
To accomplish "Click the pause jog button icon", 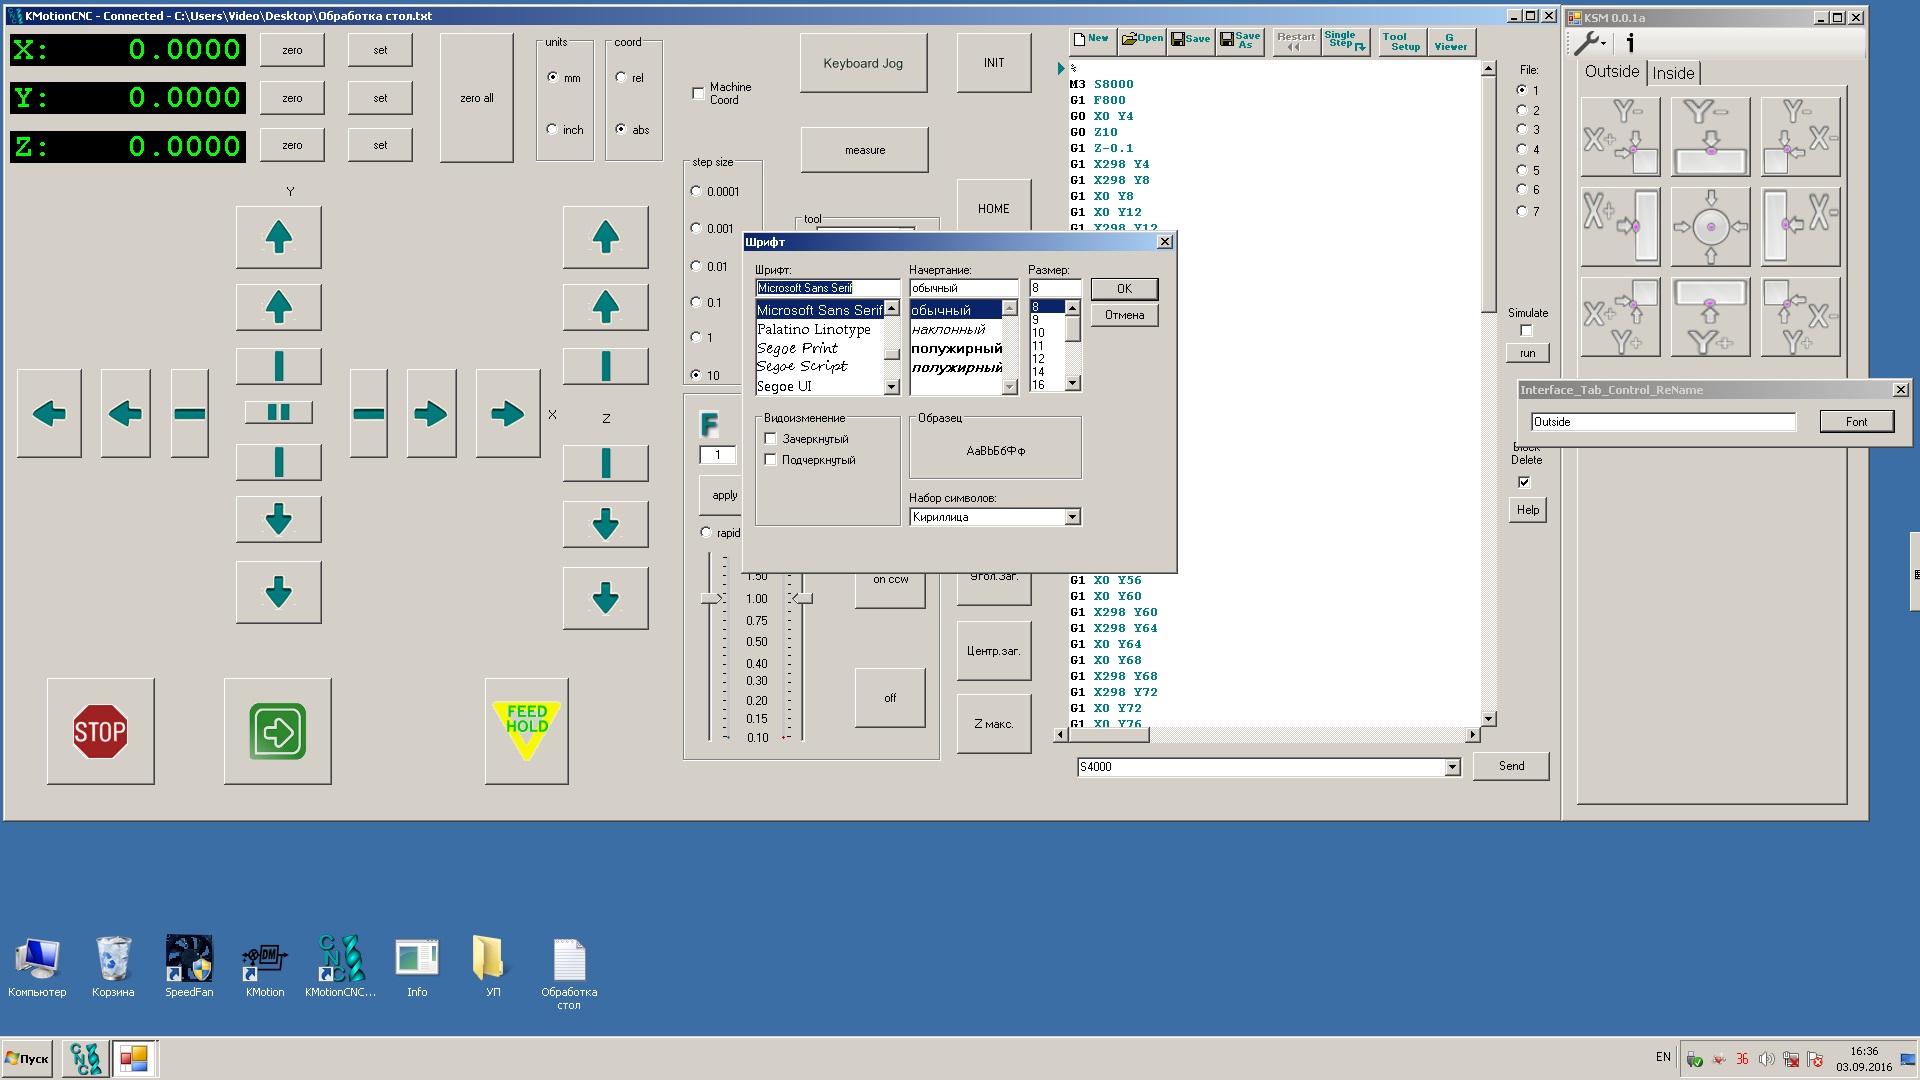I will [278, 412].
